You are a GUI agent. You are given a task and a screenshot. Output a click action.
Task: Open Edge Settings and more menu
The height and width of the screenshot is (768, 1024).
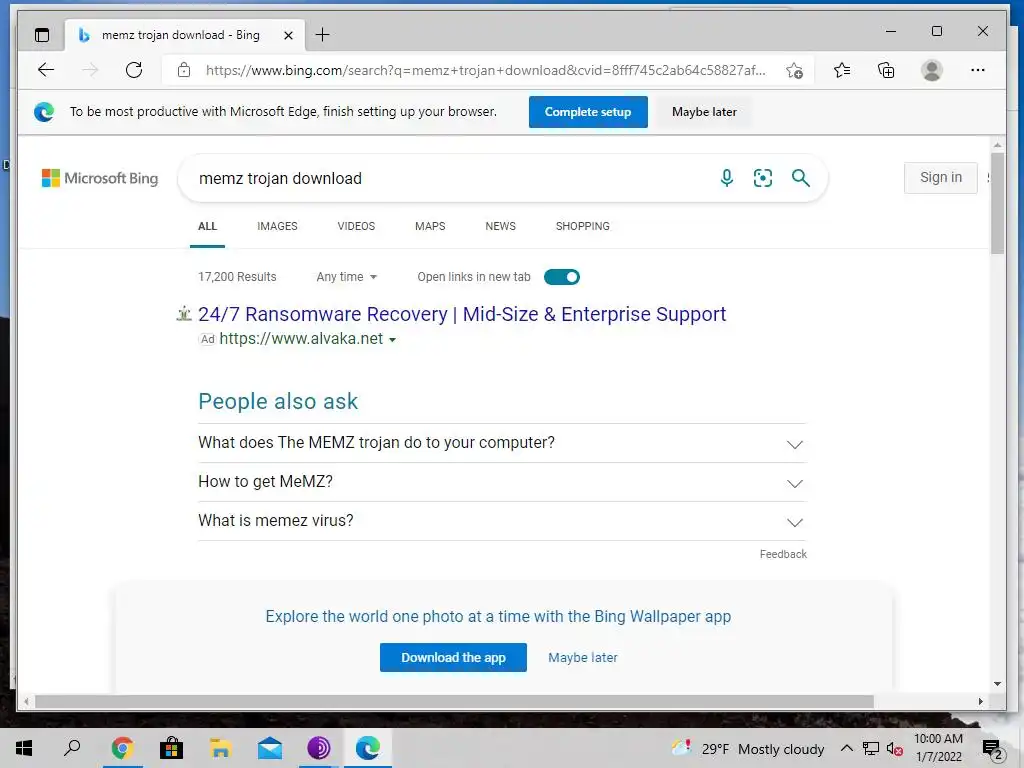[x=978, y=70]
